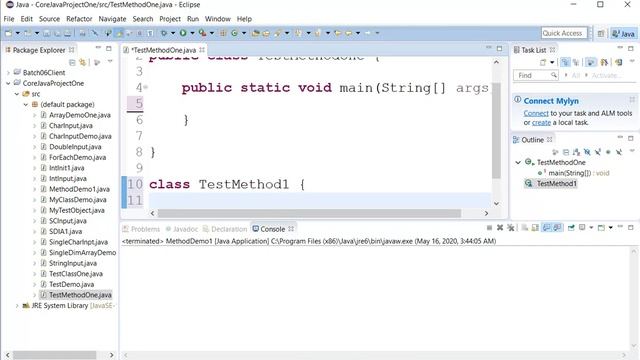Viewport: 640px width, 360px height.
Task: Click the Connect link in Mylyn panel
Action: point(536,113)
